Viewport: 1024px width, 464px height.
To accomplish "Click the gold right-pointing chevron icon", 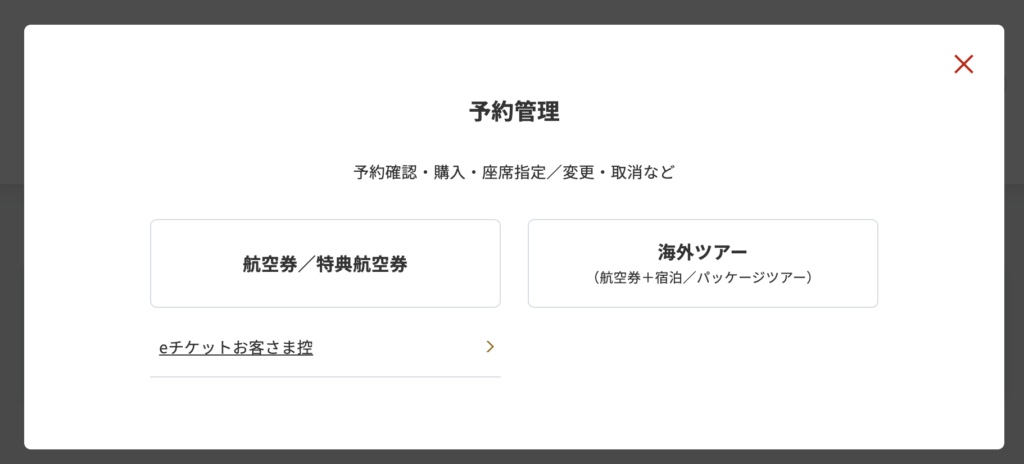I will (490, 347).
